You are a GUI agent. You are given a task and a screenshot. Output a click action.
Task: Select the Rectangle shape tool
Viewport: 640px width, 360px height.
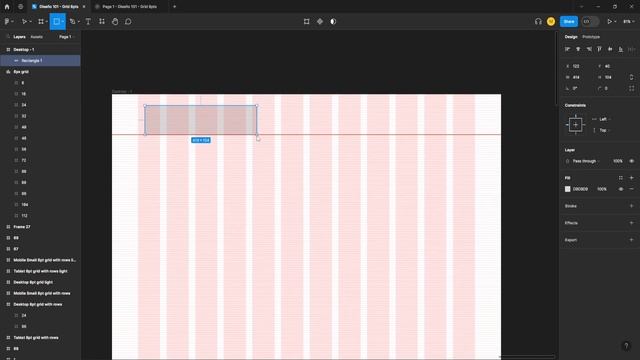pos(56,22)
